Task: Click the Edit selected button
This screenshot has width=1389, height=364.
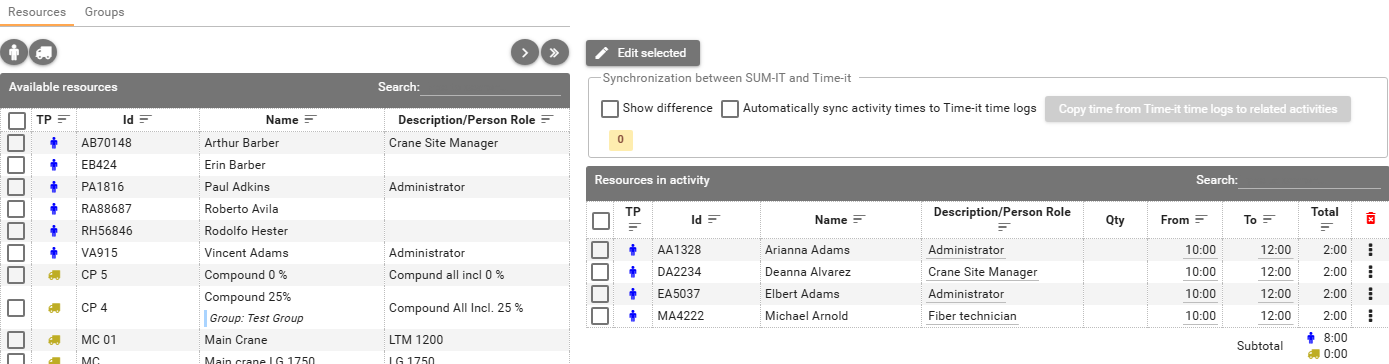Action: point(643,53)
